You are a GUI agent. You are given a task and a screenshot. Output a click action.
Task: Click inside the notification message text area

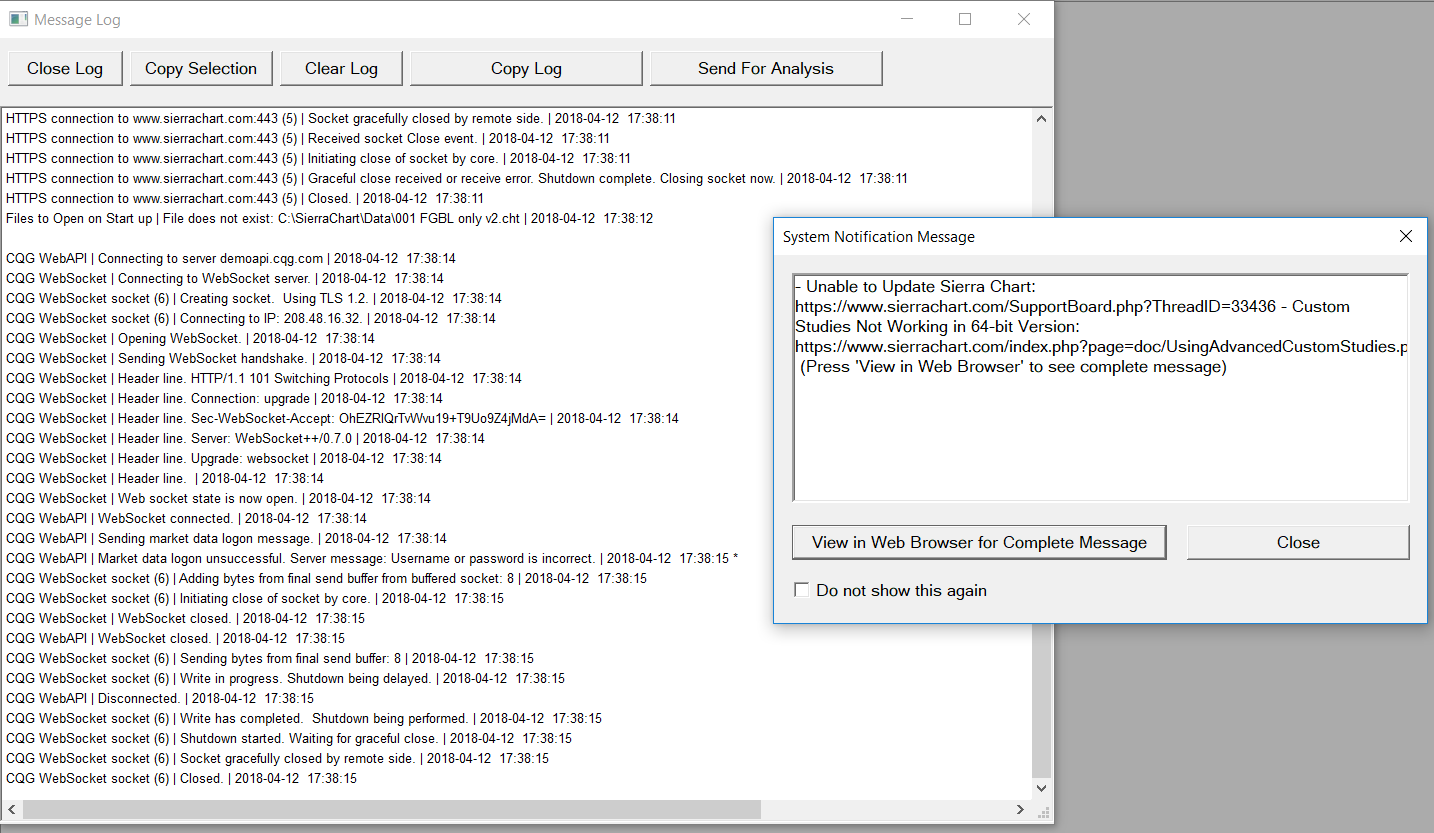click(x=1100, y=387)
